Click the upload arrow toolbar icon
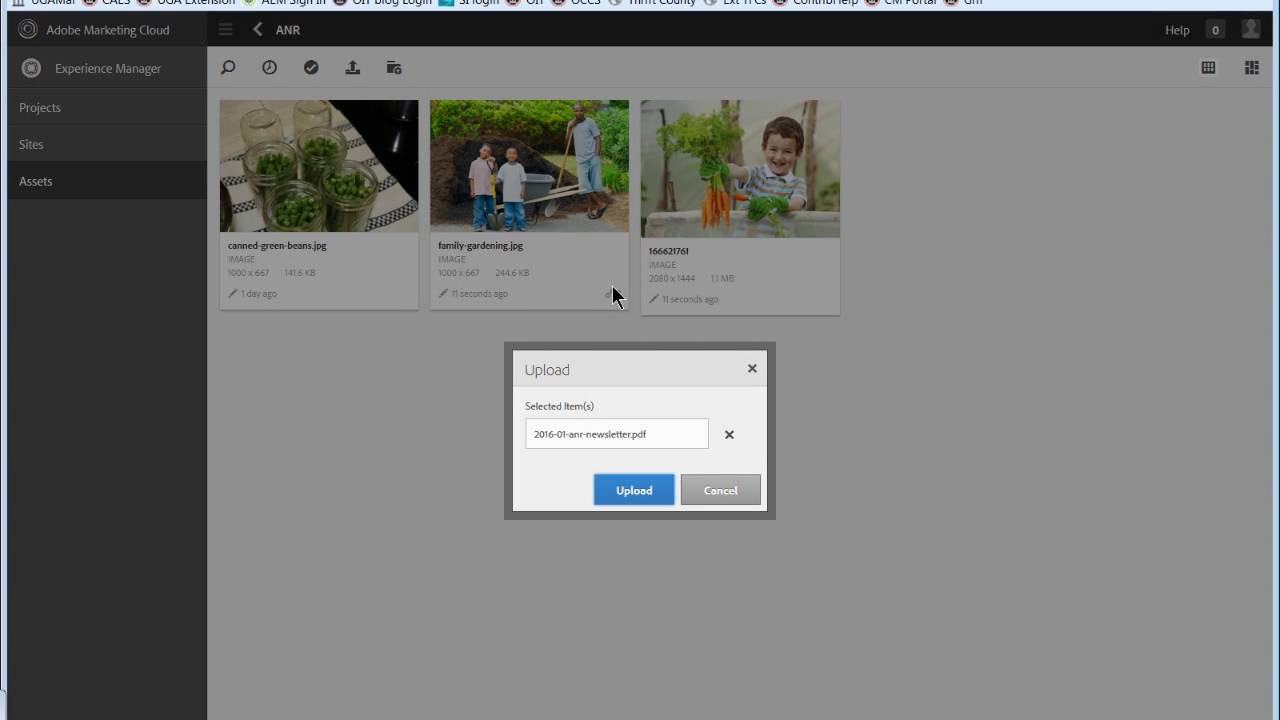 point(353,68)
